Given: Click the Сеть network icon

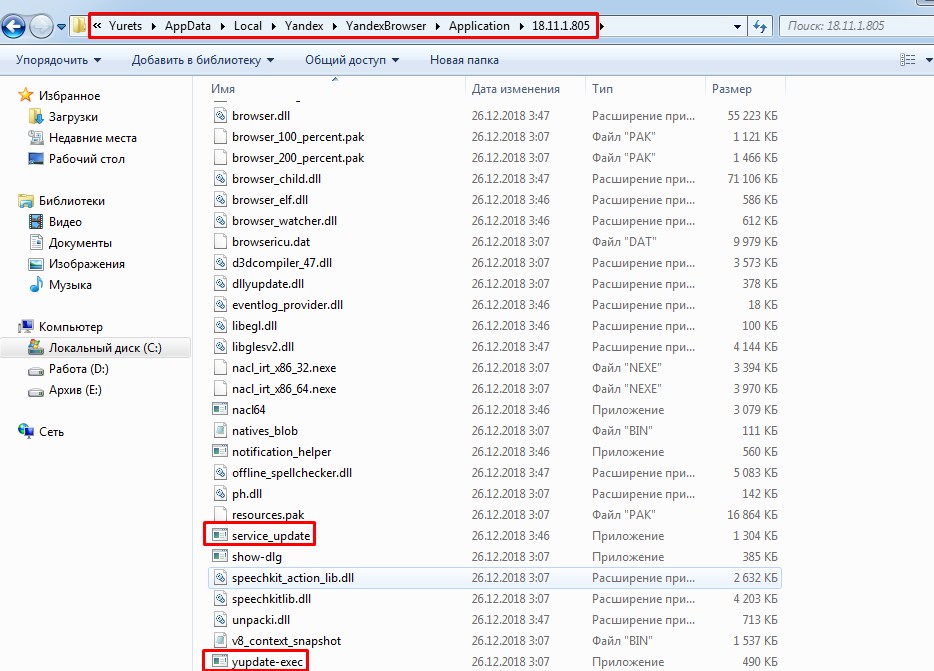Looking at the screenshot, I should pyautogui.click(x=26, y=432).
